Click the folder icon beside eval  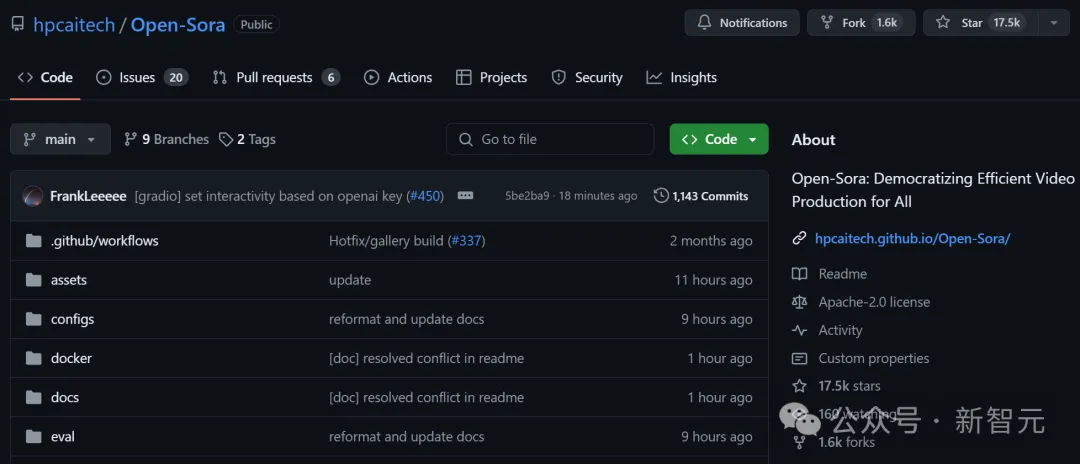point(33,437)
